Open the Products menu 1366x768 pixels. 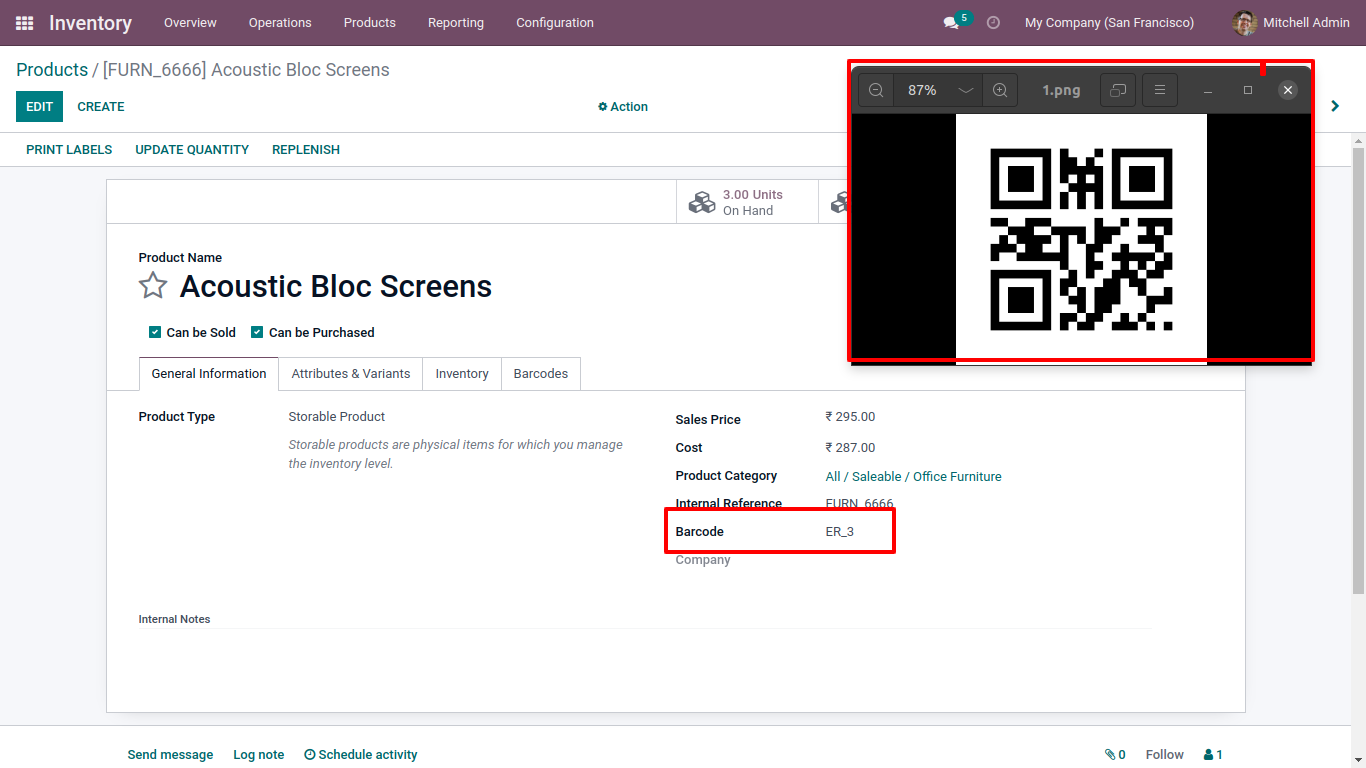point(370,22)
